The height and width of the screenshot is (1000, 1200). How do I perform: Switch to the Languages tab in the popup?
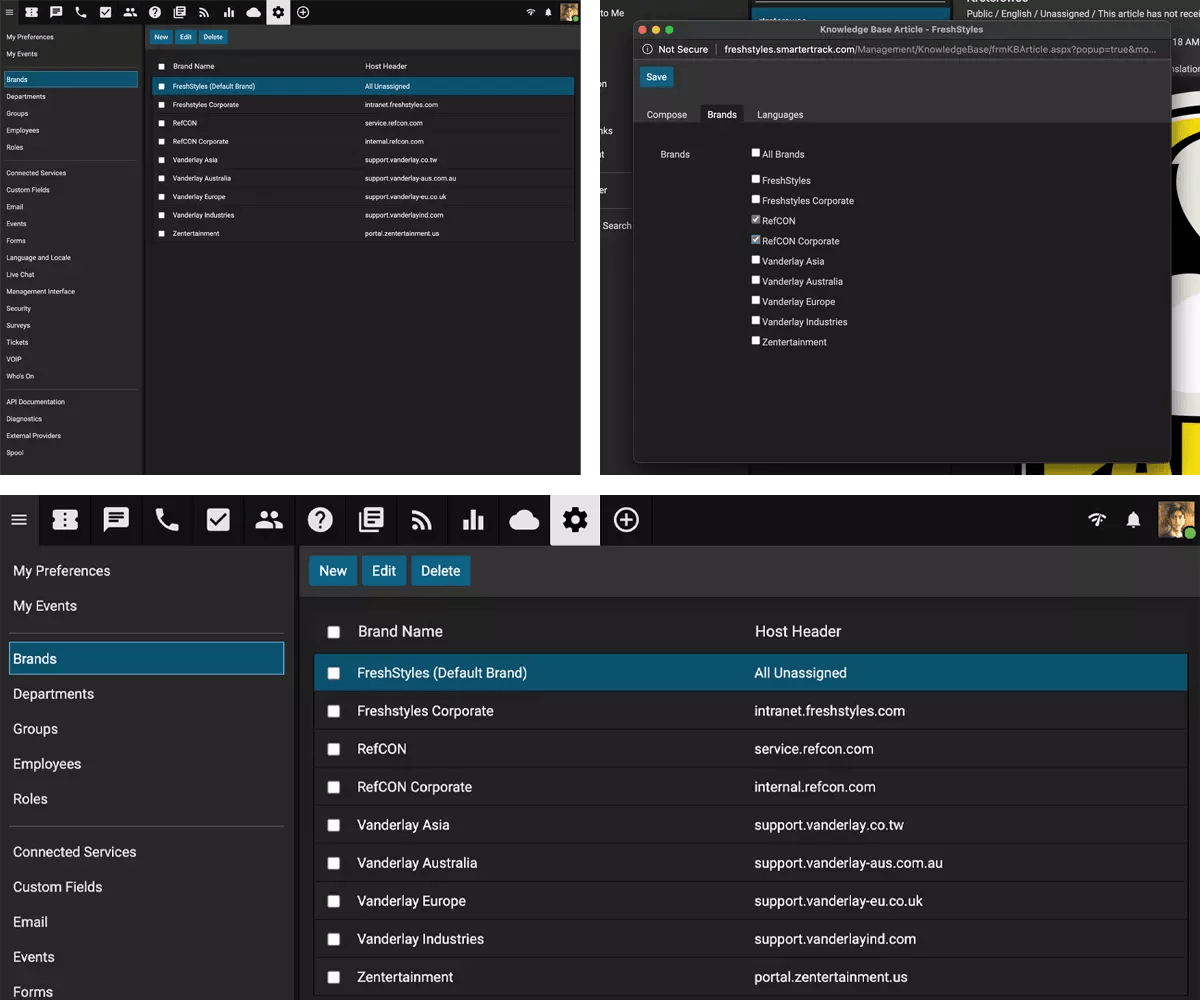pos(780,115)
